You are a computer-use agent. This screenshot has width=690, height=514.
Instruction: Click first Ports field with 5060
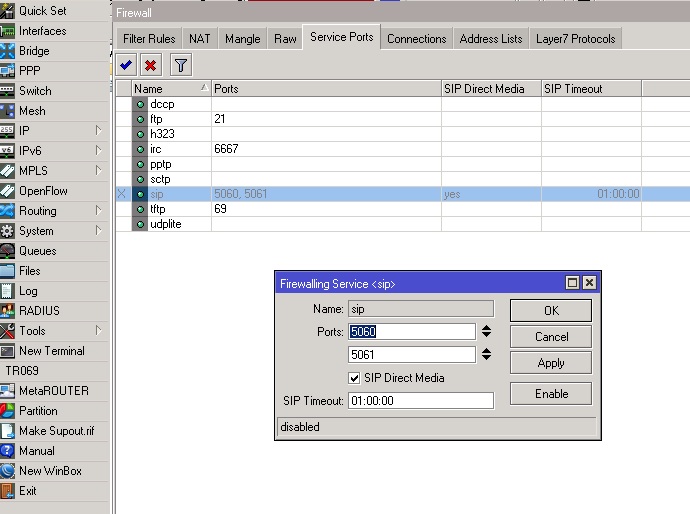[412, 331]
